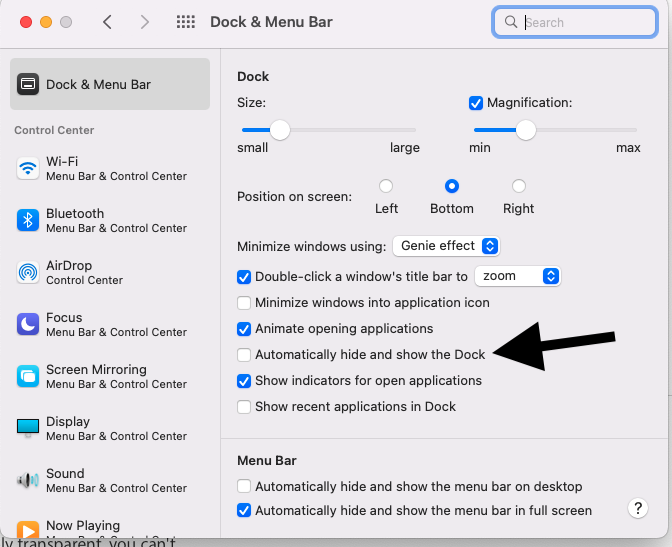Enable Automatically hide and show the Dock
672x547 pixels.
244,355
